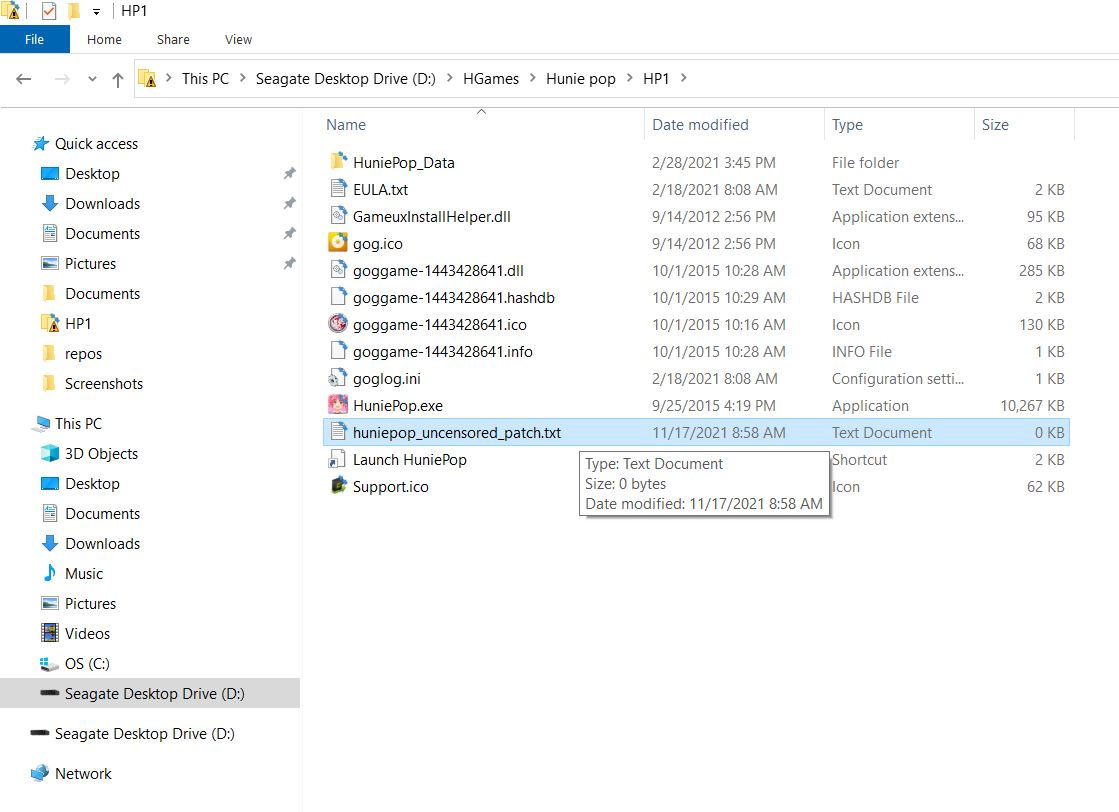This screenshot has height=812, width=1119.
Task: Switch to the View ribbon tab
Action: point(238,40)
